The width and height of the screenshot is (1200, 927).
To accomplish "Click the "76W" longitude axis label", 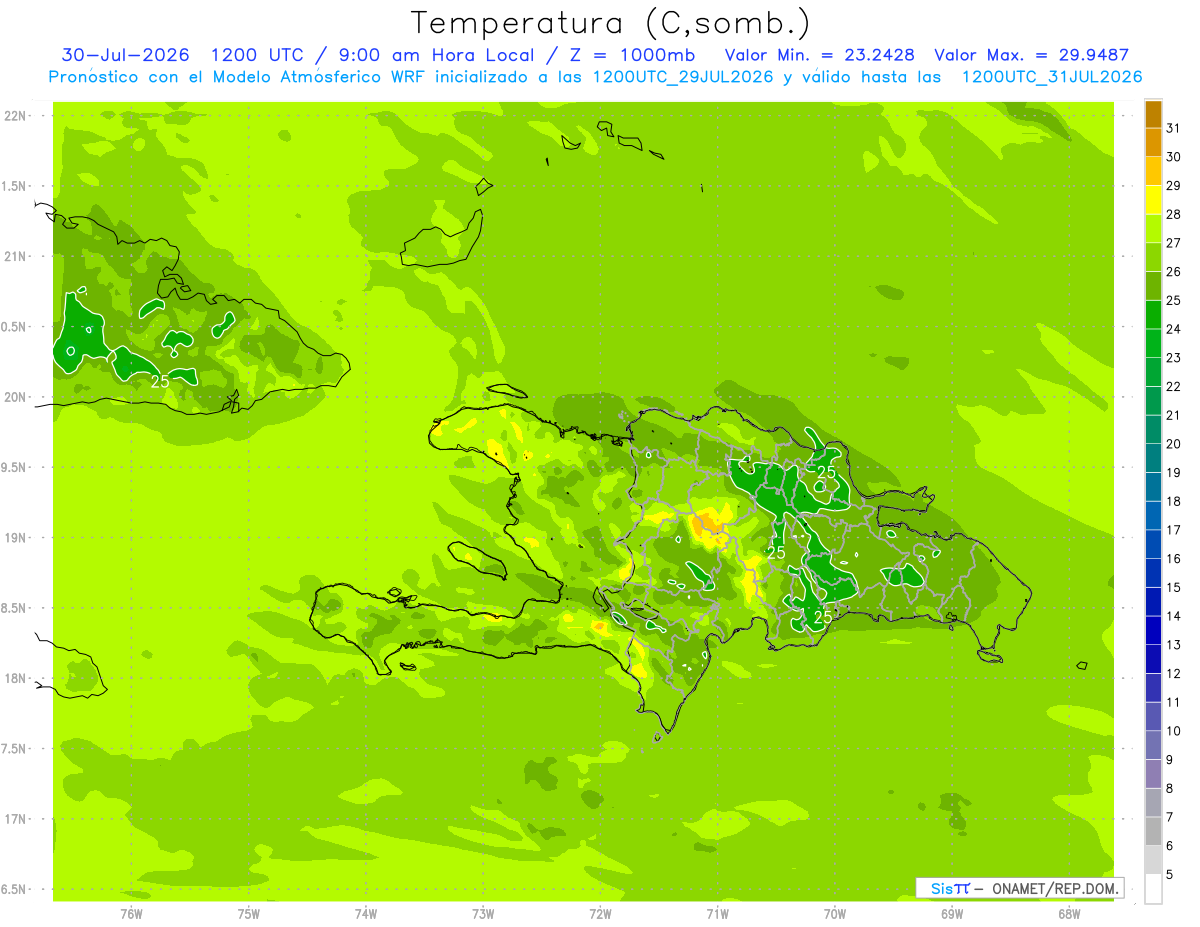I will pos(131,914).
